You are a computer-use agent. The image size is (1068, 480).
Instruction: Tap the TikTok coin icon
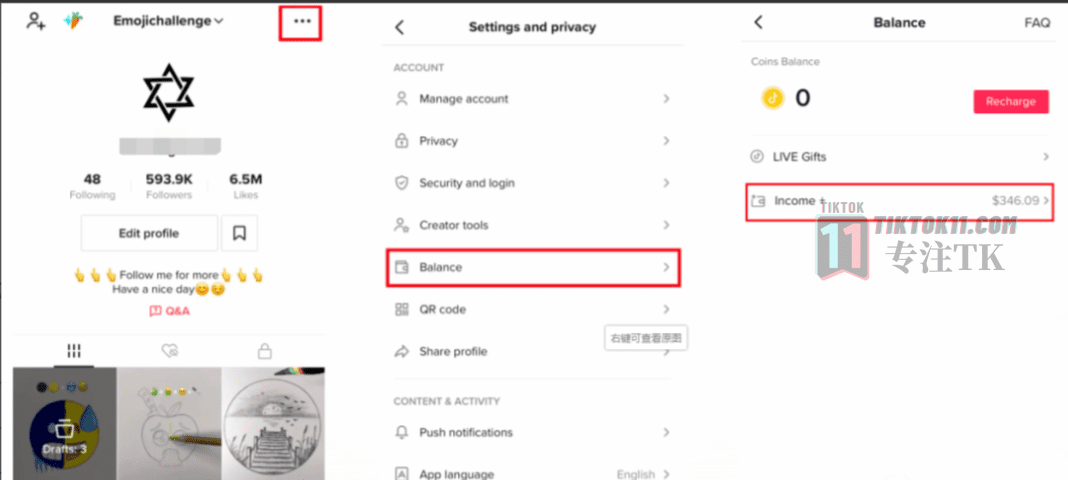click(772, 99)
